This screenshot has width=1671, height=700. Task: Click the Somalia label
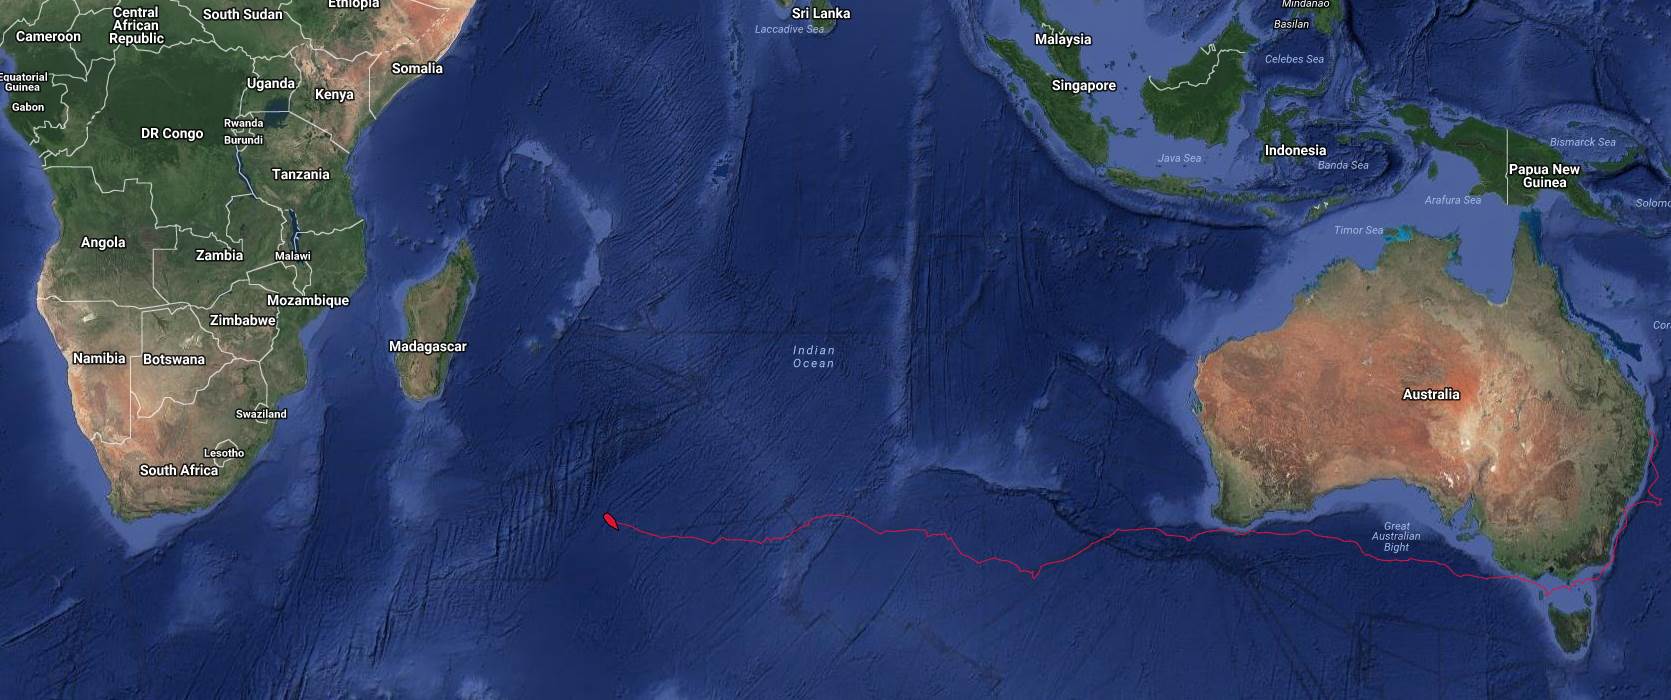pos(417,69)
